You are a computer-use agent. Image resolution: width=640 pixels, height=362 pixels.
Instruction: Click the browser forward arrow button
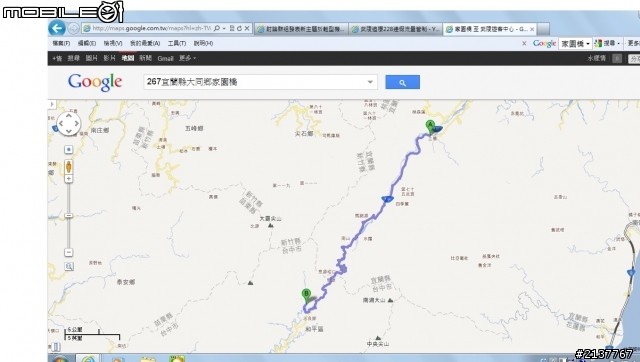pos(73,28)
